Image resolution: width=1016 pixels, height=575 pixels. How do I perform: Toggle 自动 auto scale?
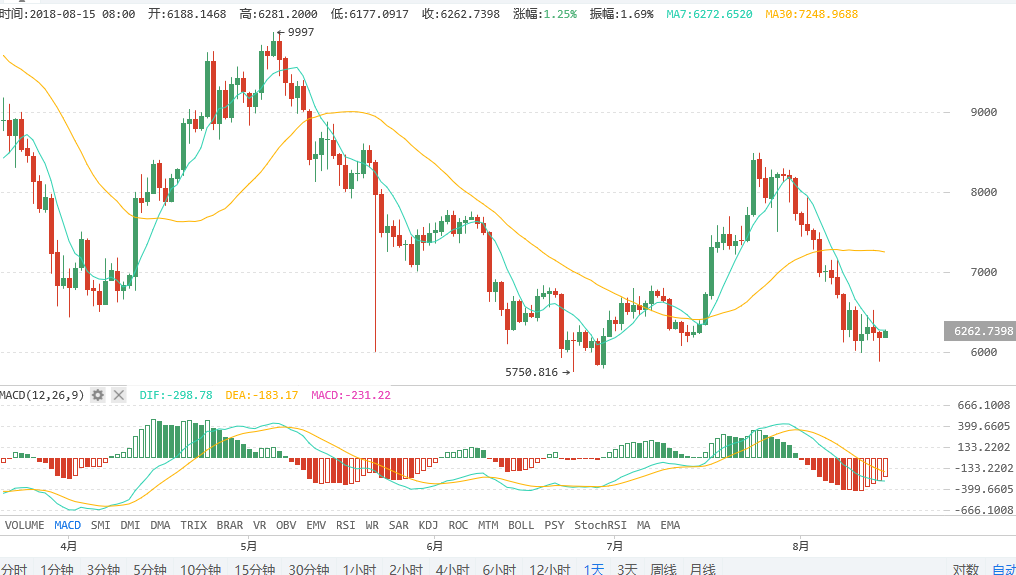[x=1003, y=569]
